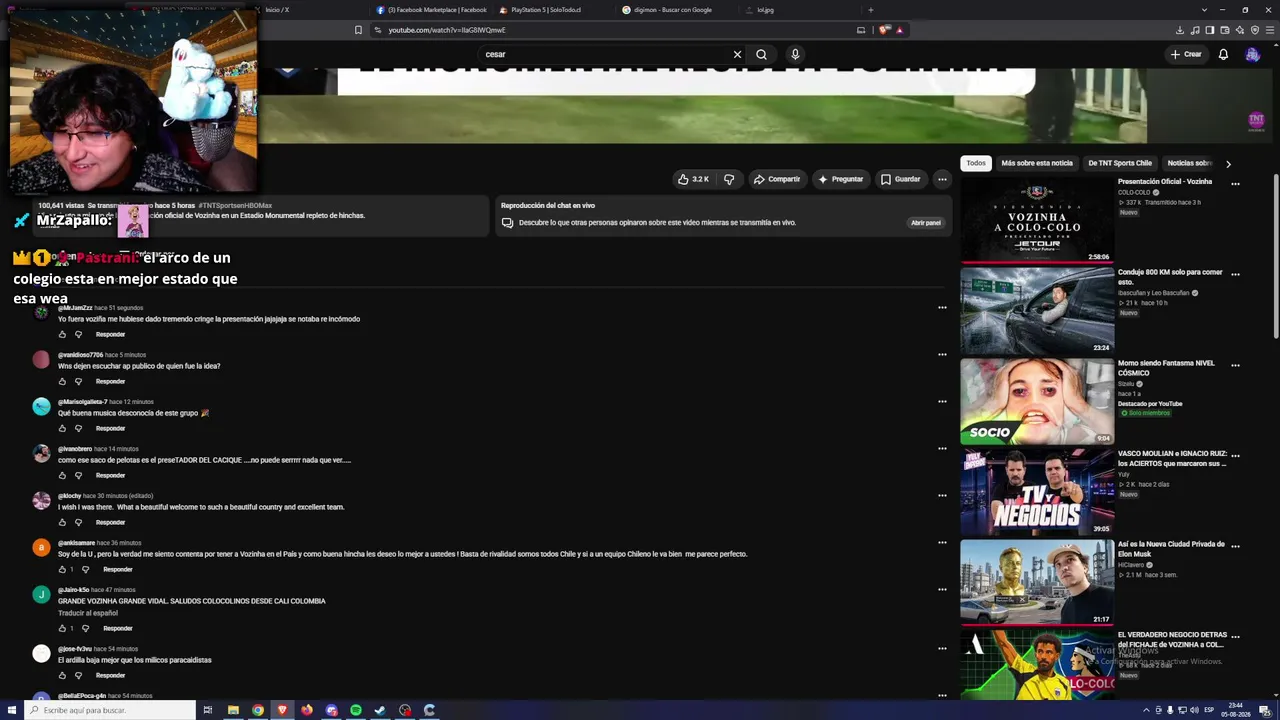Open the TV y Negocios video thumbnail
This screenshot has width=1280, height=720.
pyautogui.click(x=1037, y=492)
